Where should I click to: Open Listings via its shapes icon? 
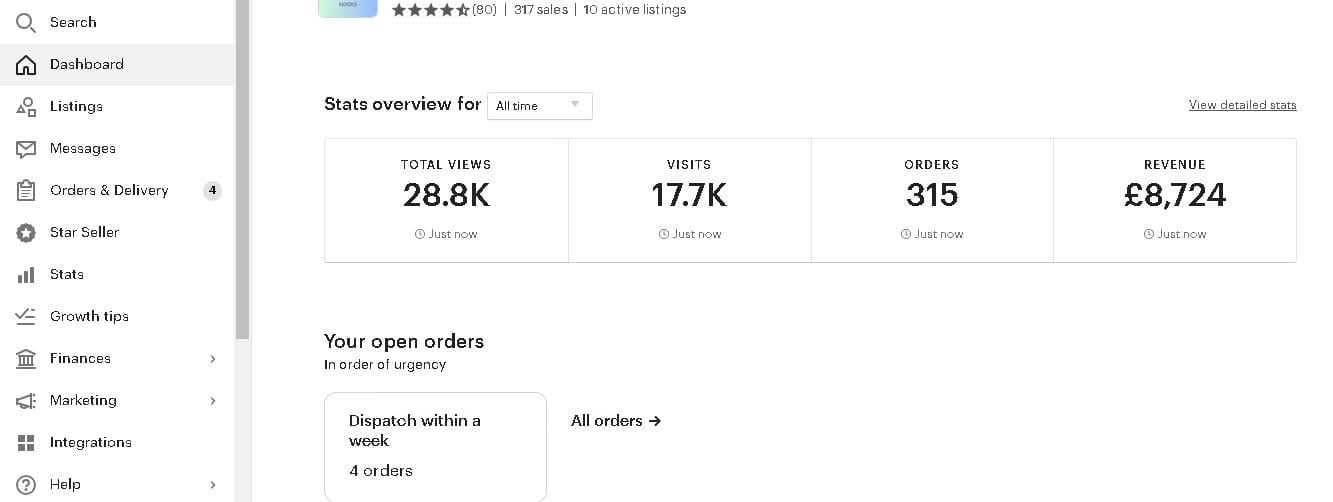pyautogui.click(x=26, y=106)
